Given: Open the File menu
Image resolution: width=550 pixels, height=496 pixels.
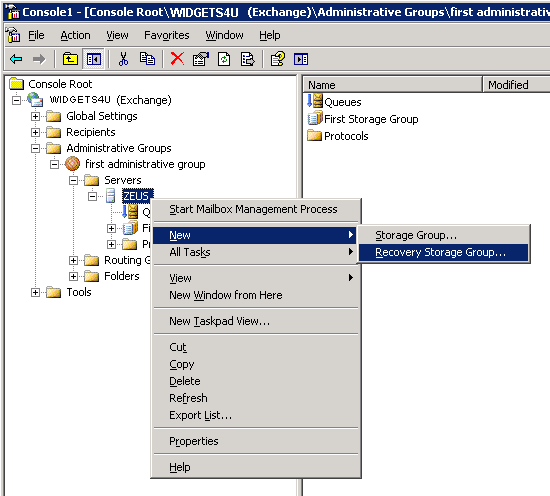Looking at the screenshot, I should click(x=36, y=35).
